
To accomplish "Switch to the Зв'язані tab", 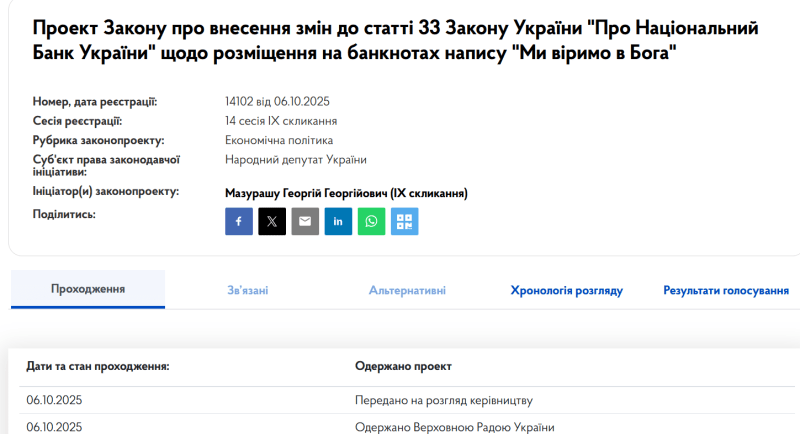I will [x=247, y=290].
